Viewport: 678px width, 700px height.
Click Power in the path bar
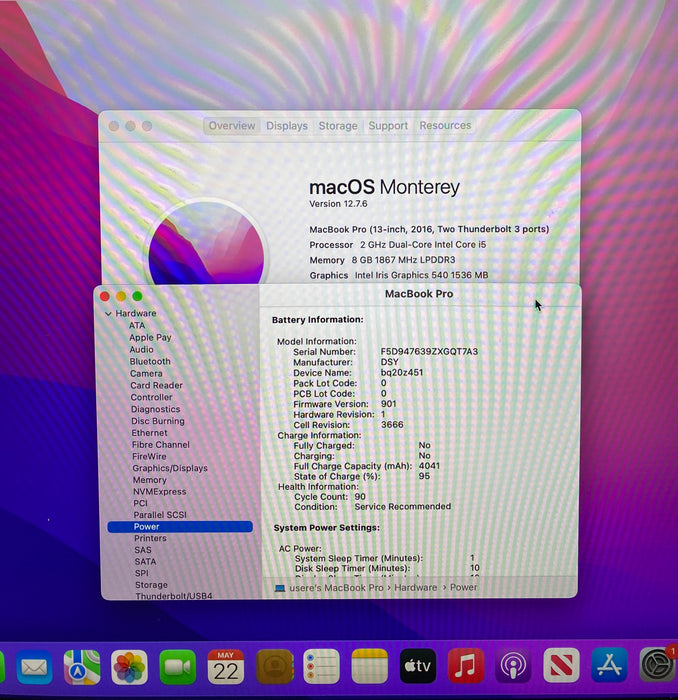(x=463, y=587)
